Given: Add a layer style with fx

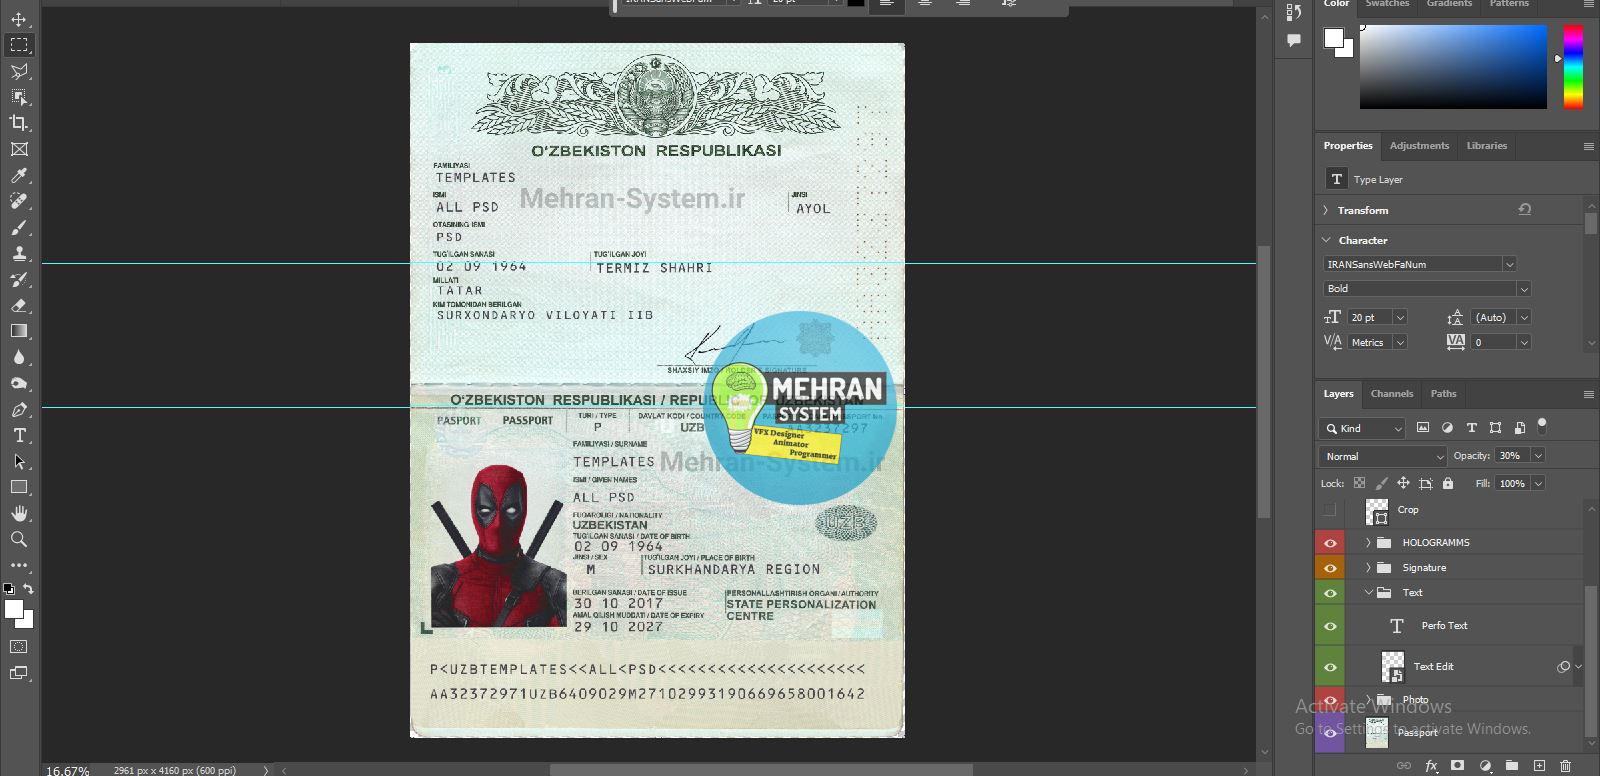Looking at the screenshot, I should tap(1431, 766).
